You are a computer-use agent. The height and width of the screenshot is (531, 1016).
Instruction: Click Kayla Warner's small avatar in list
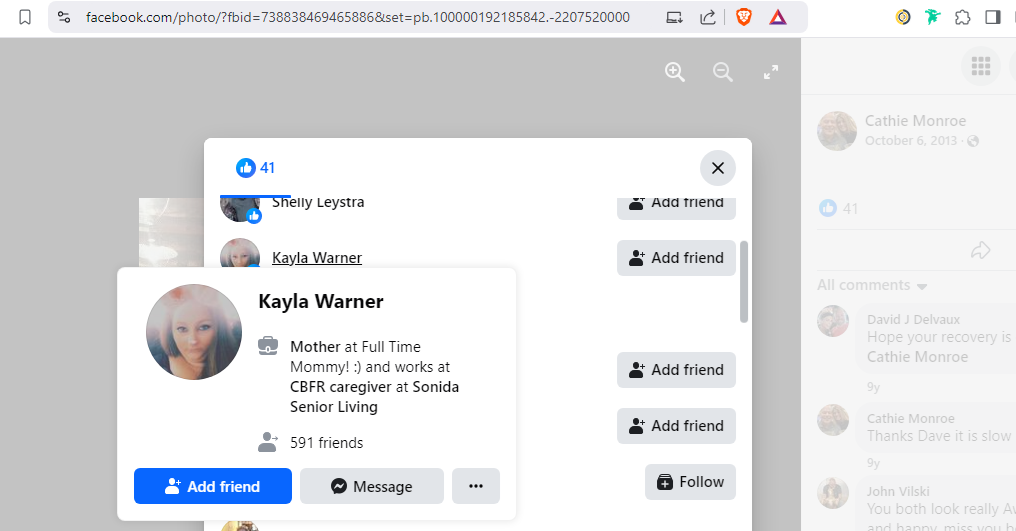(240, 253)
